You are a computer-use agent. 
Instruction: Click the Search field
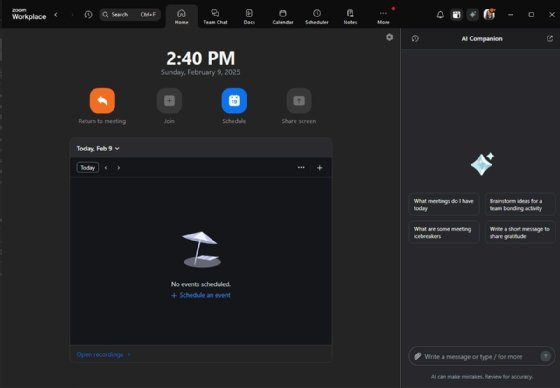[x=130, y=15]
